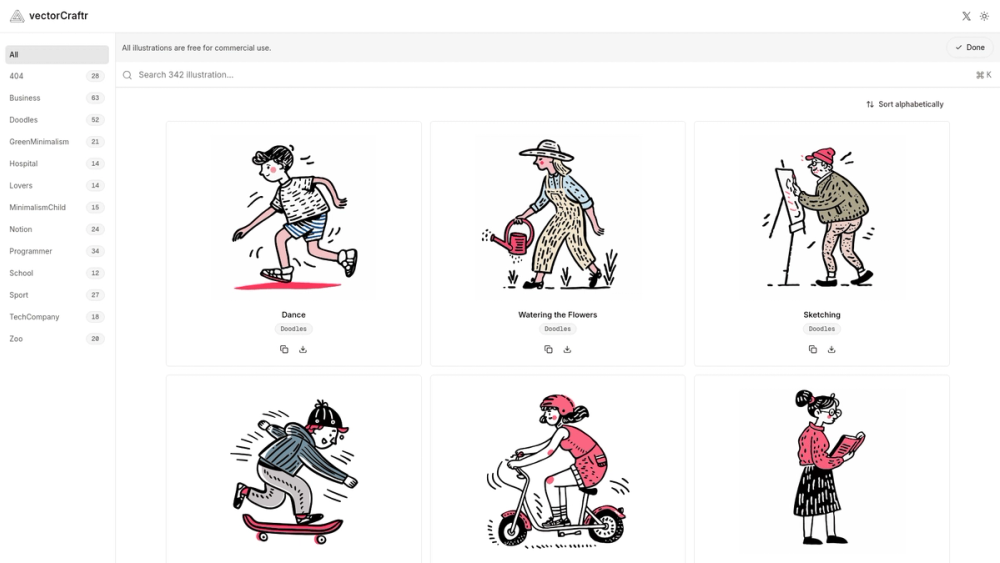Open the Programmer category
This screenshot has height=563, width=1000.
pos(56,251)
